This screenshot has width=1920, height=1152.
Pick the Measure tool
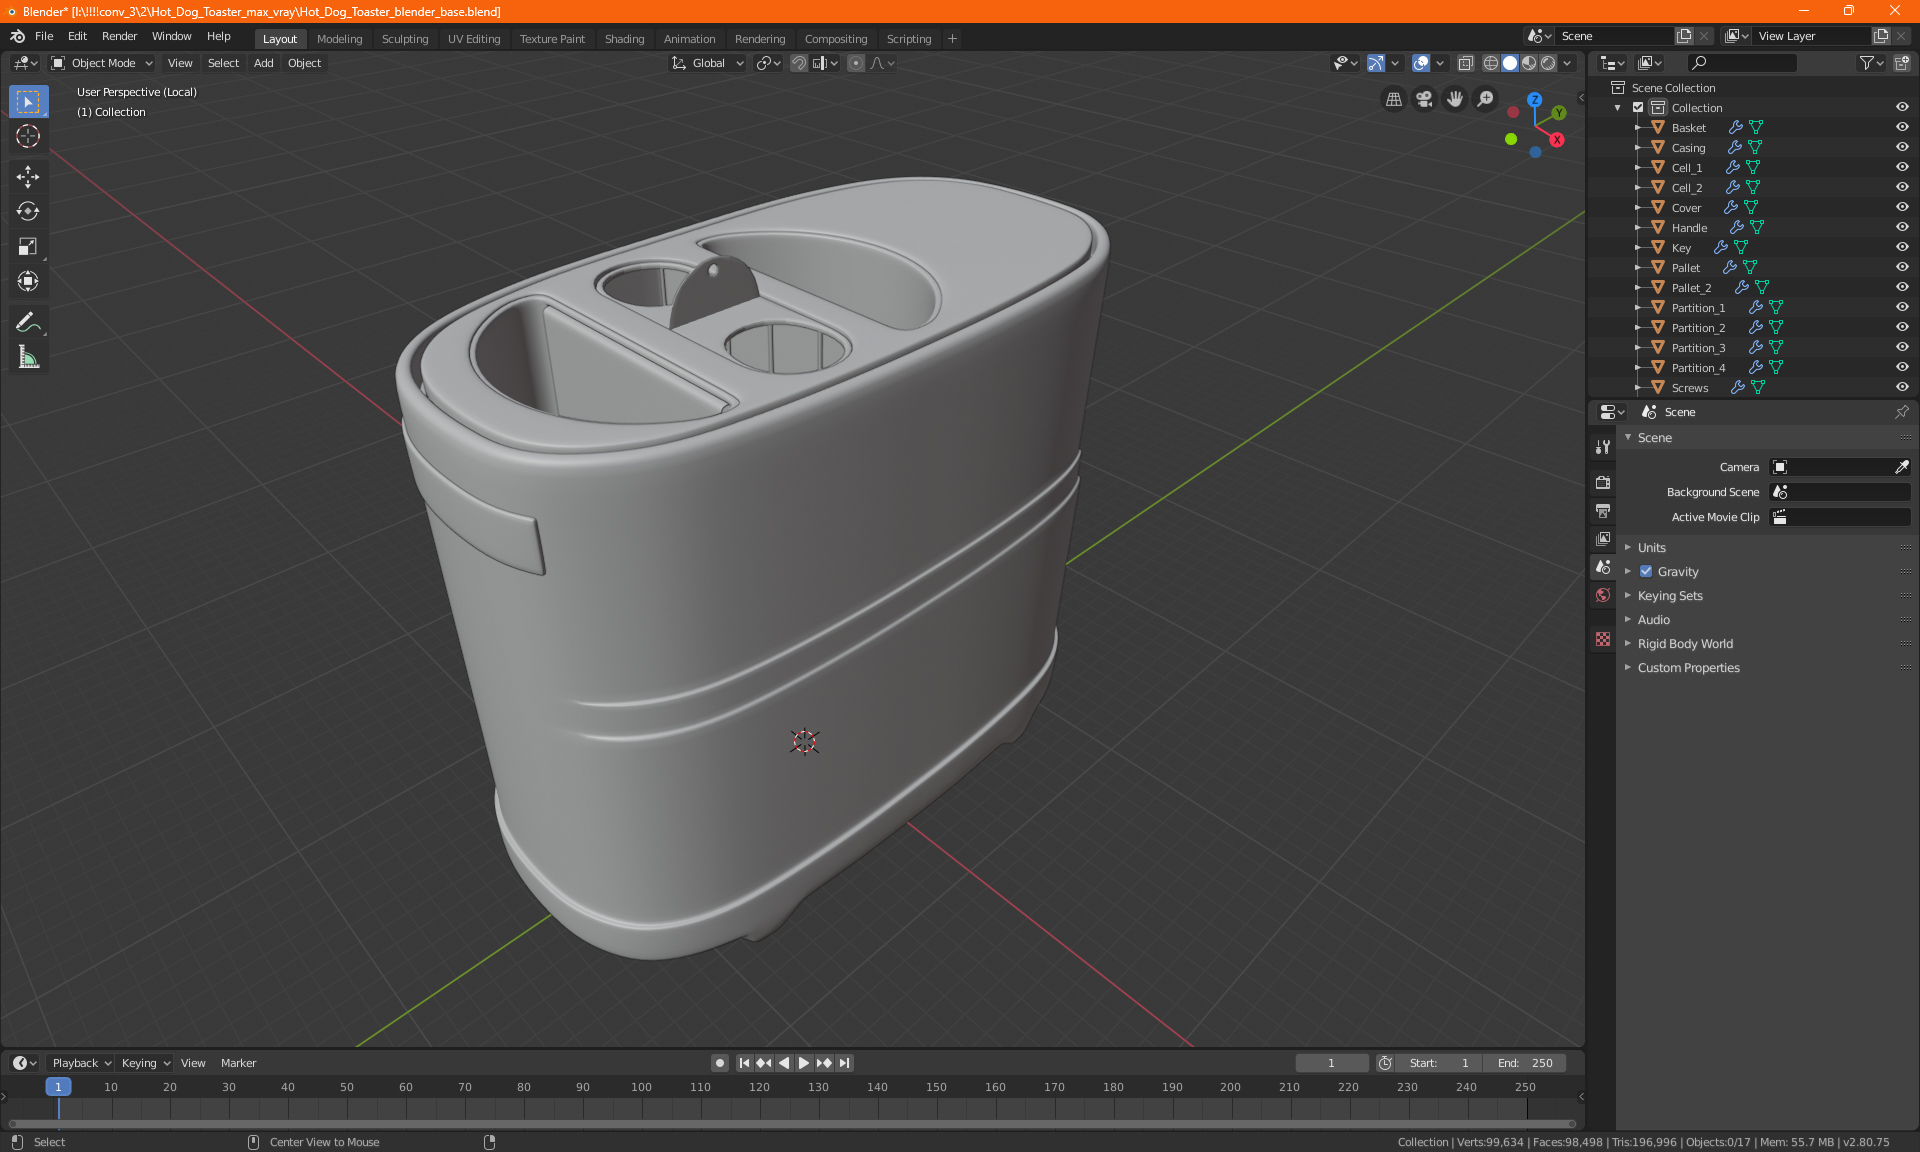28,357
